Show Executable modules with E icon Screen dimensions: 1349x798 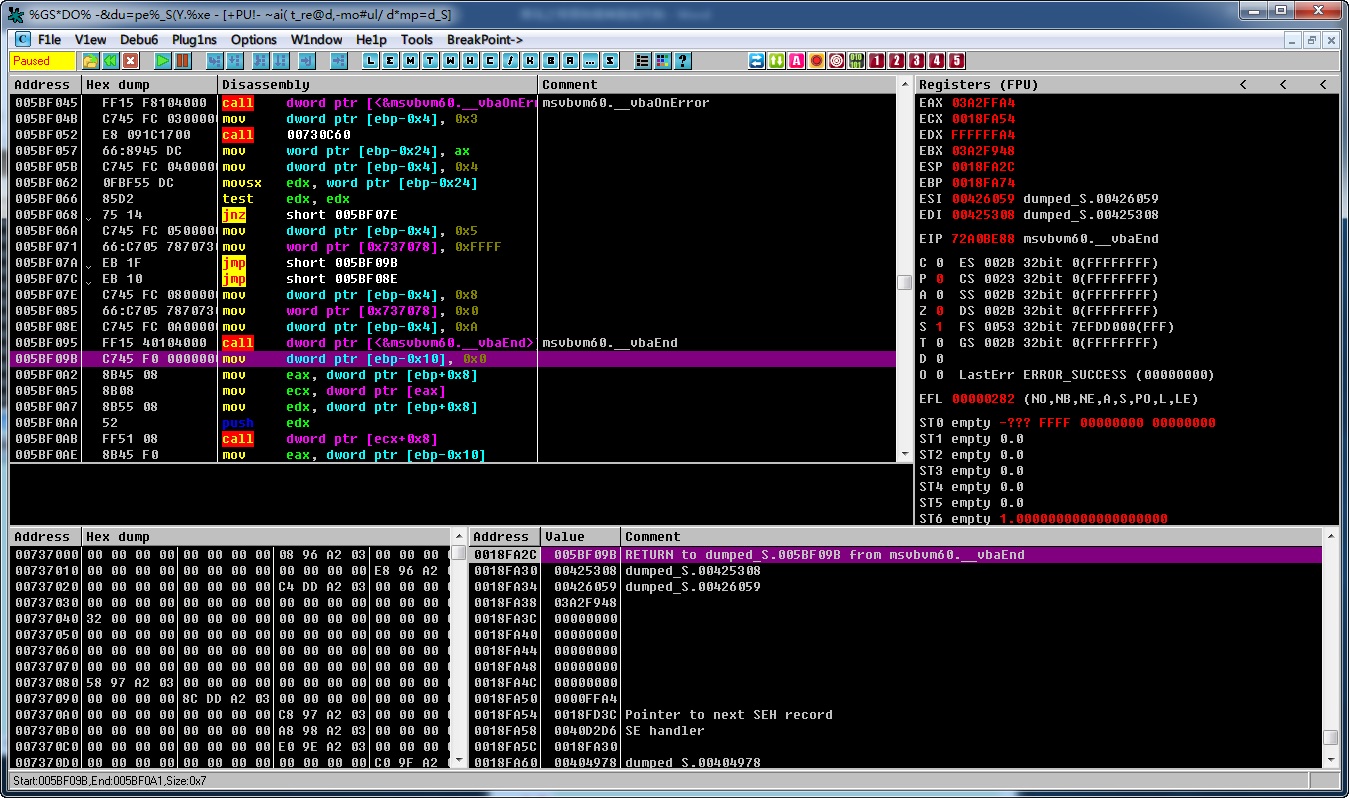(390, 61)
